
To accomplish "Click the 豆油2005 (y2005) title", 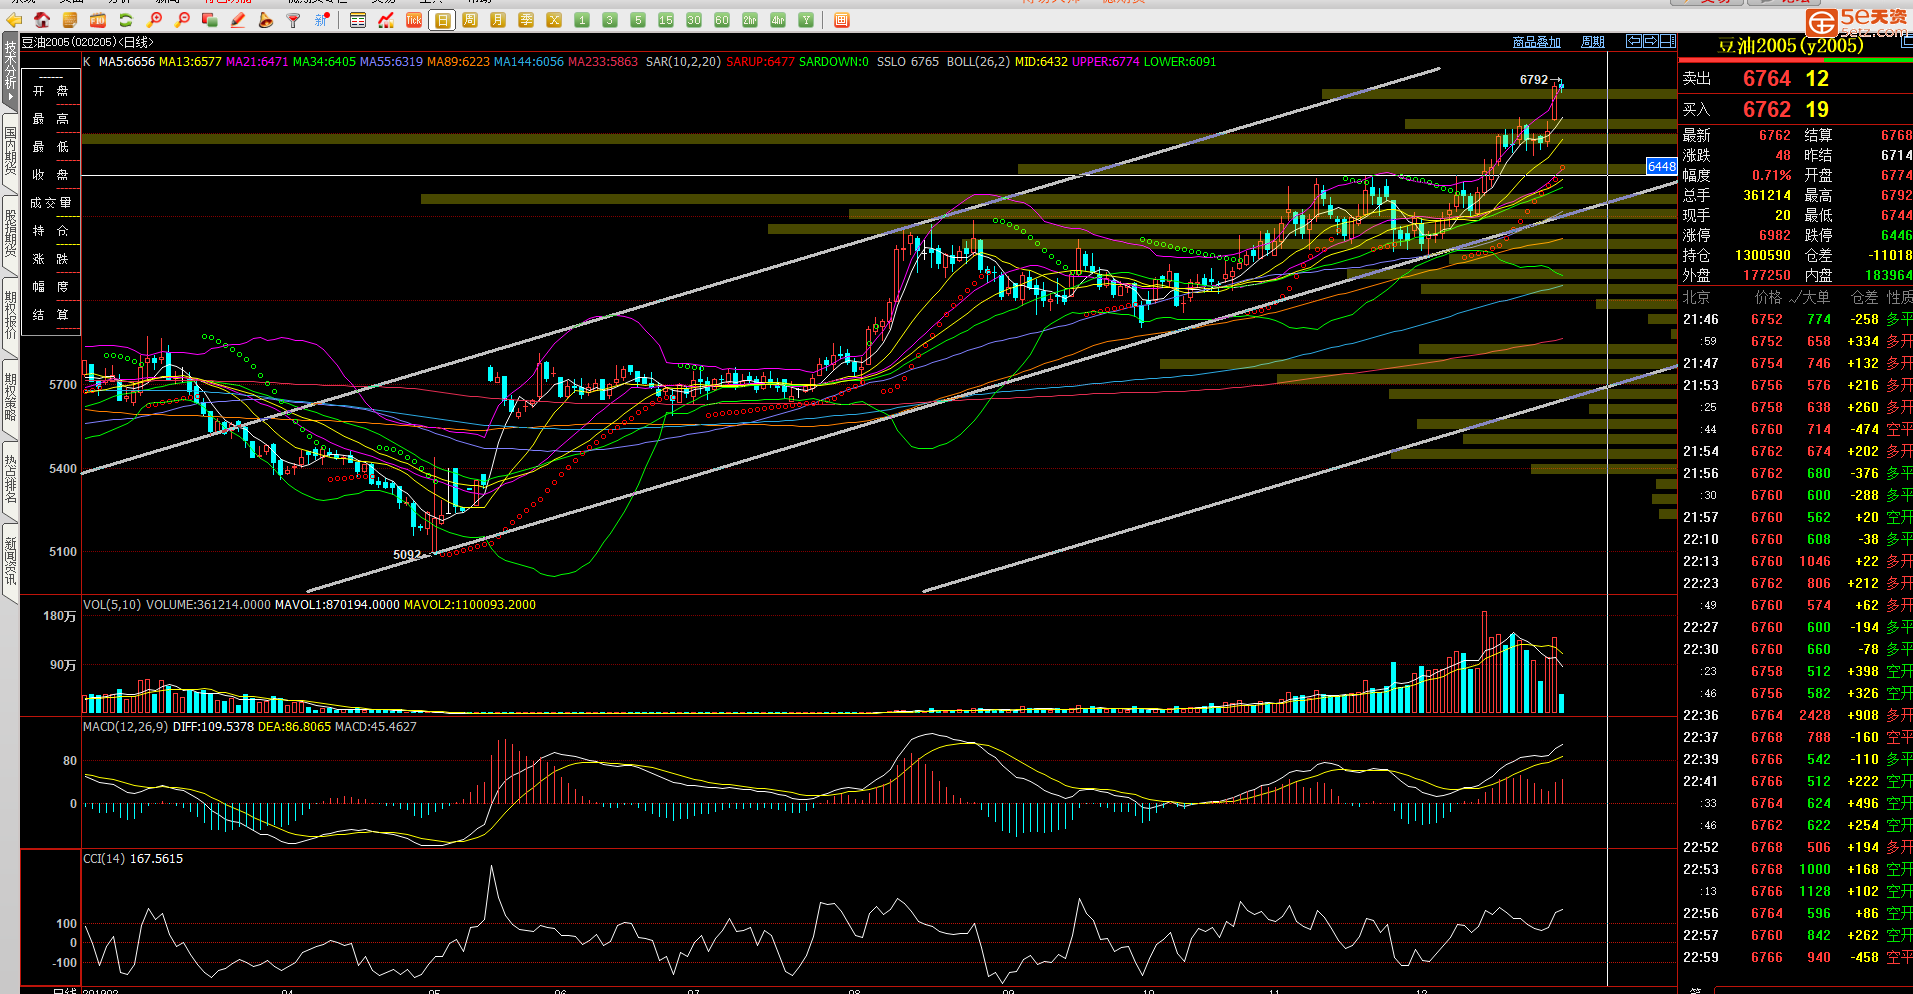I will point(1790,46).
